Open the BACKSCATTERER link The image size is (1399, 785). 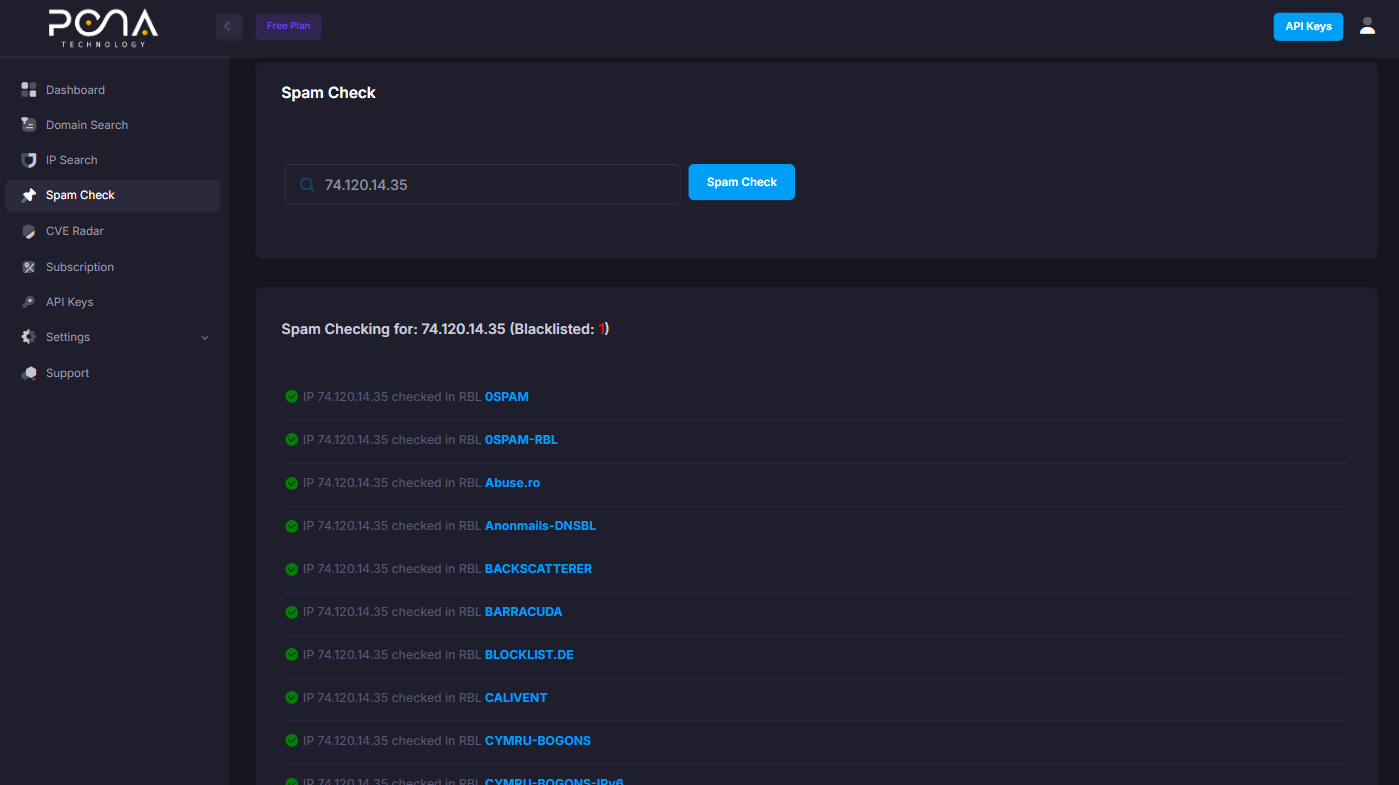pyautogui.click(x=538, y=569)
